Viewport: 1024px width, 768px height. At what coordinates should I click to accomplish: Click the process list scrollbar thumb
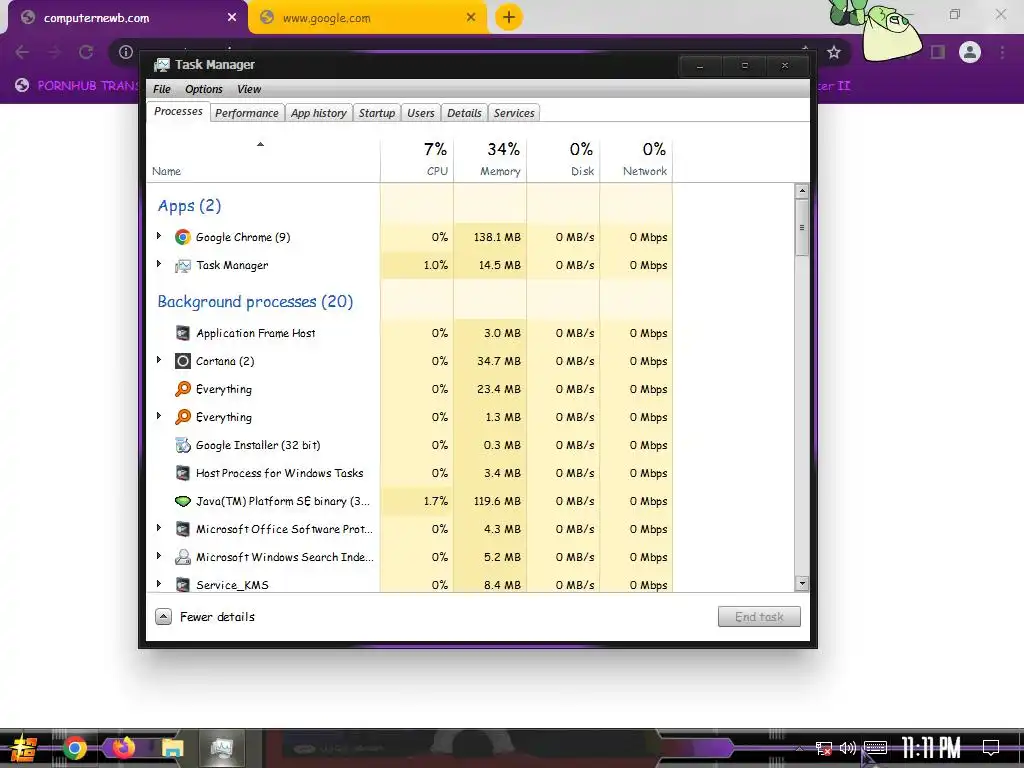(802, 227)
